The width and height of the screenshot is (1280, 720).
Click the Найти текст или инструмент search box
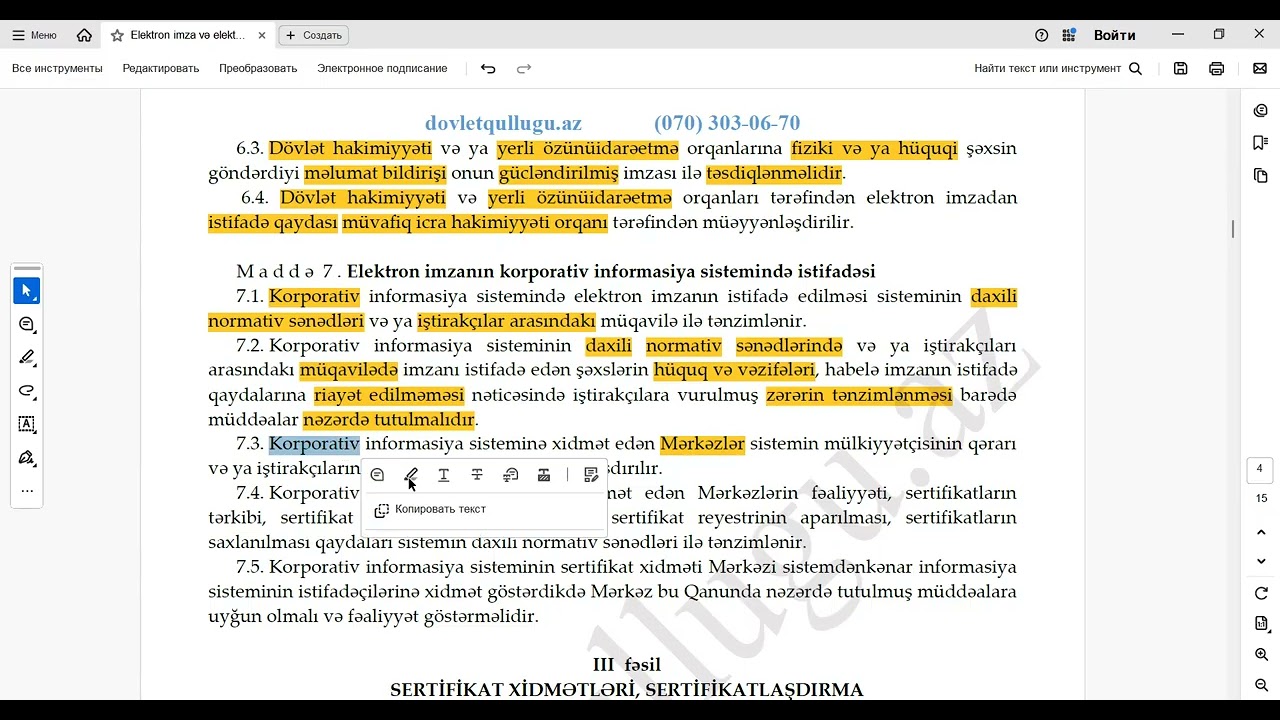pos(1058,69)
